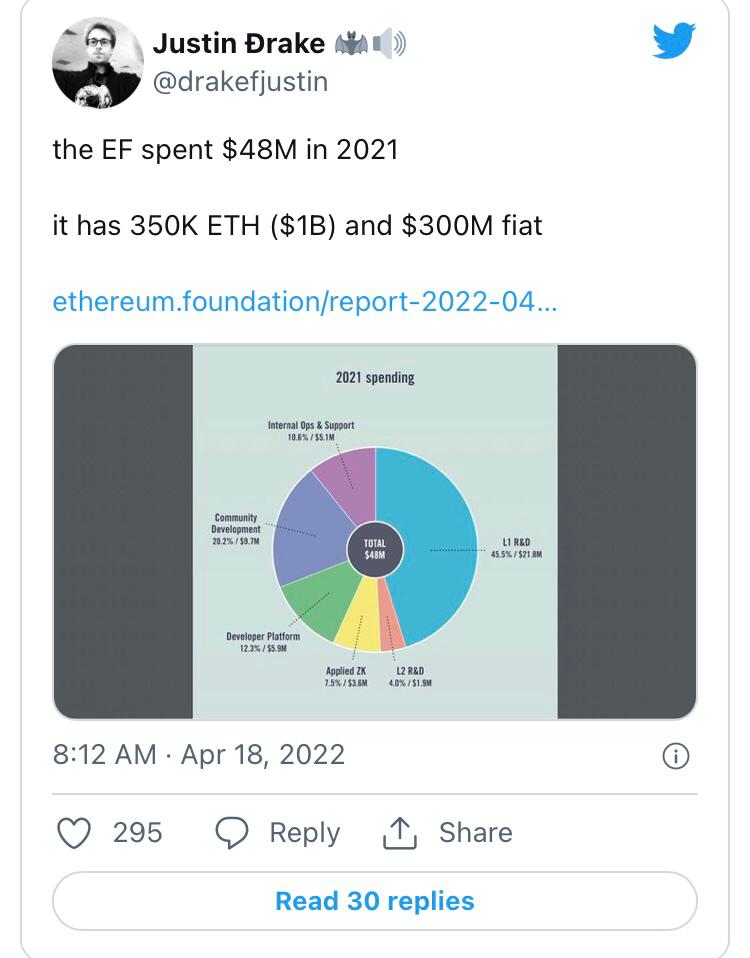
Task: Click the Share upload arrow icon
Action: coord(399,832)
